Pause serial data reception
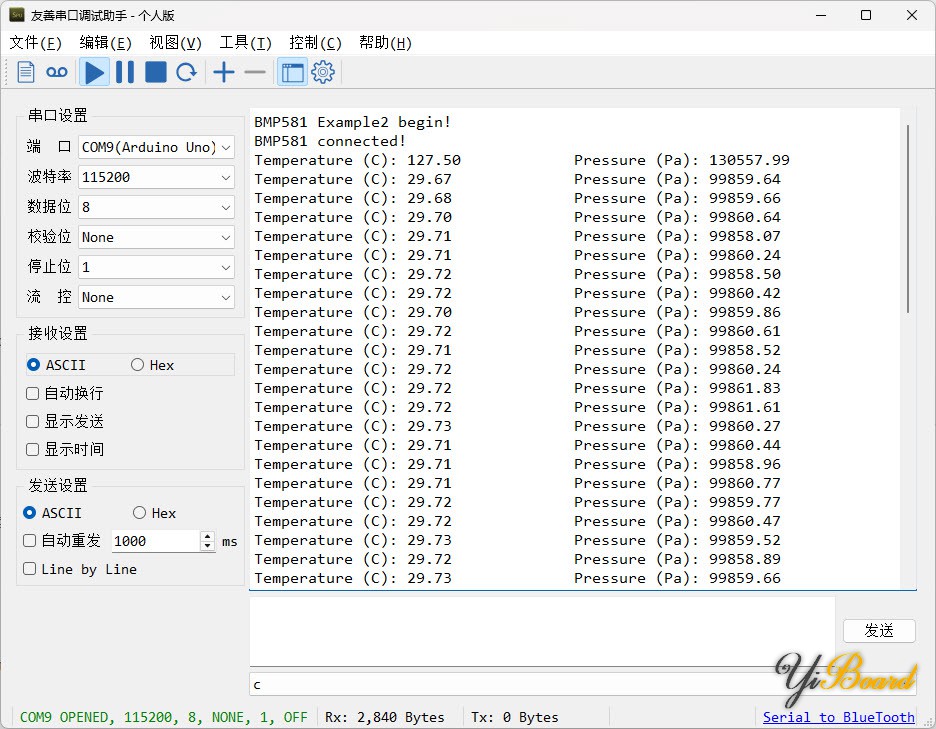Screen dimensions: 936x729 coord(124,71)
